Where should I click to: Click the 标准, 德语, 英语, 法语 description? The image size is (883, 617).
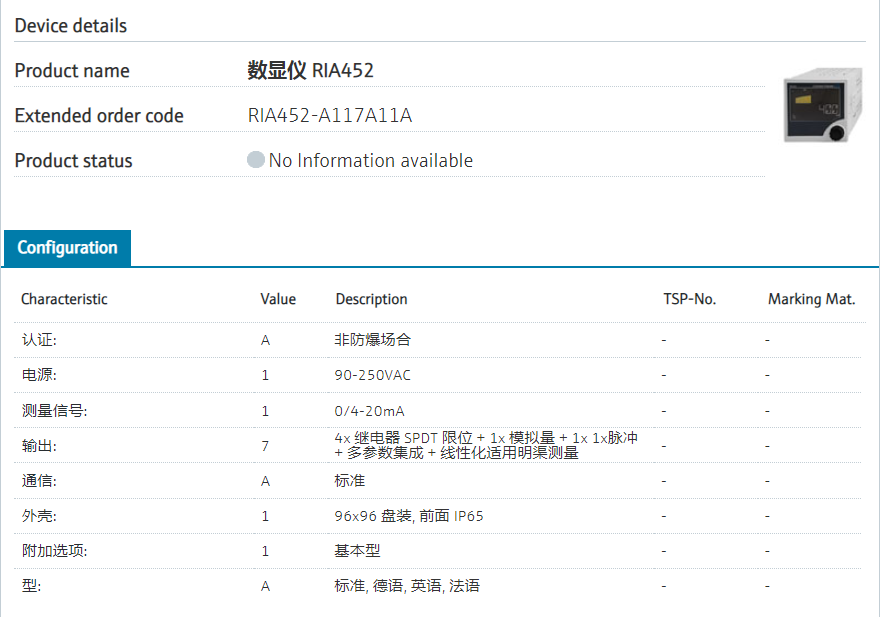407,586
